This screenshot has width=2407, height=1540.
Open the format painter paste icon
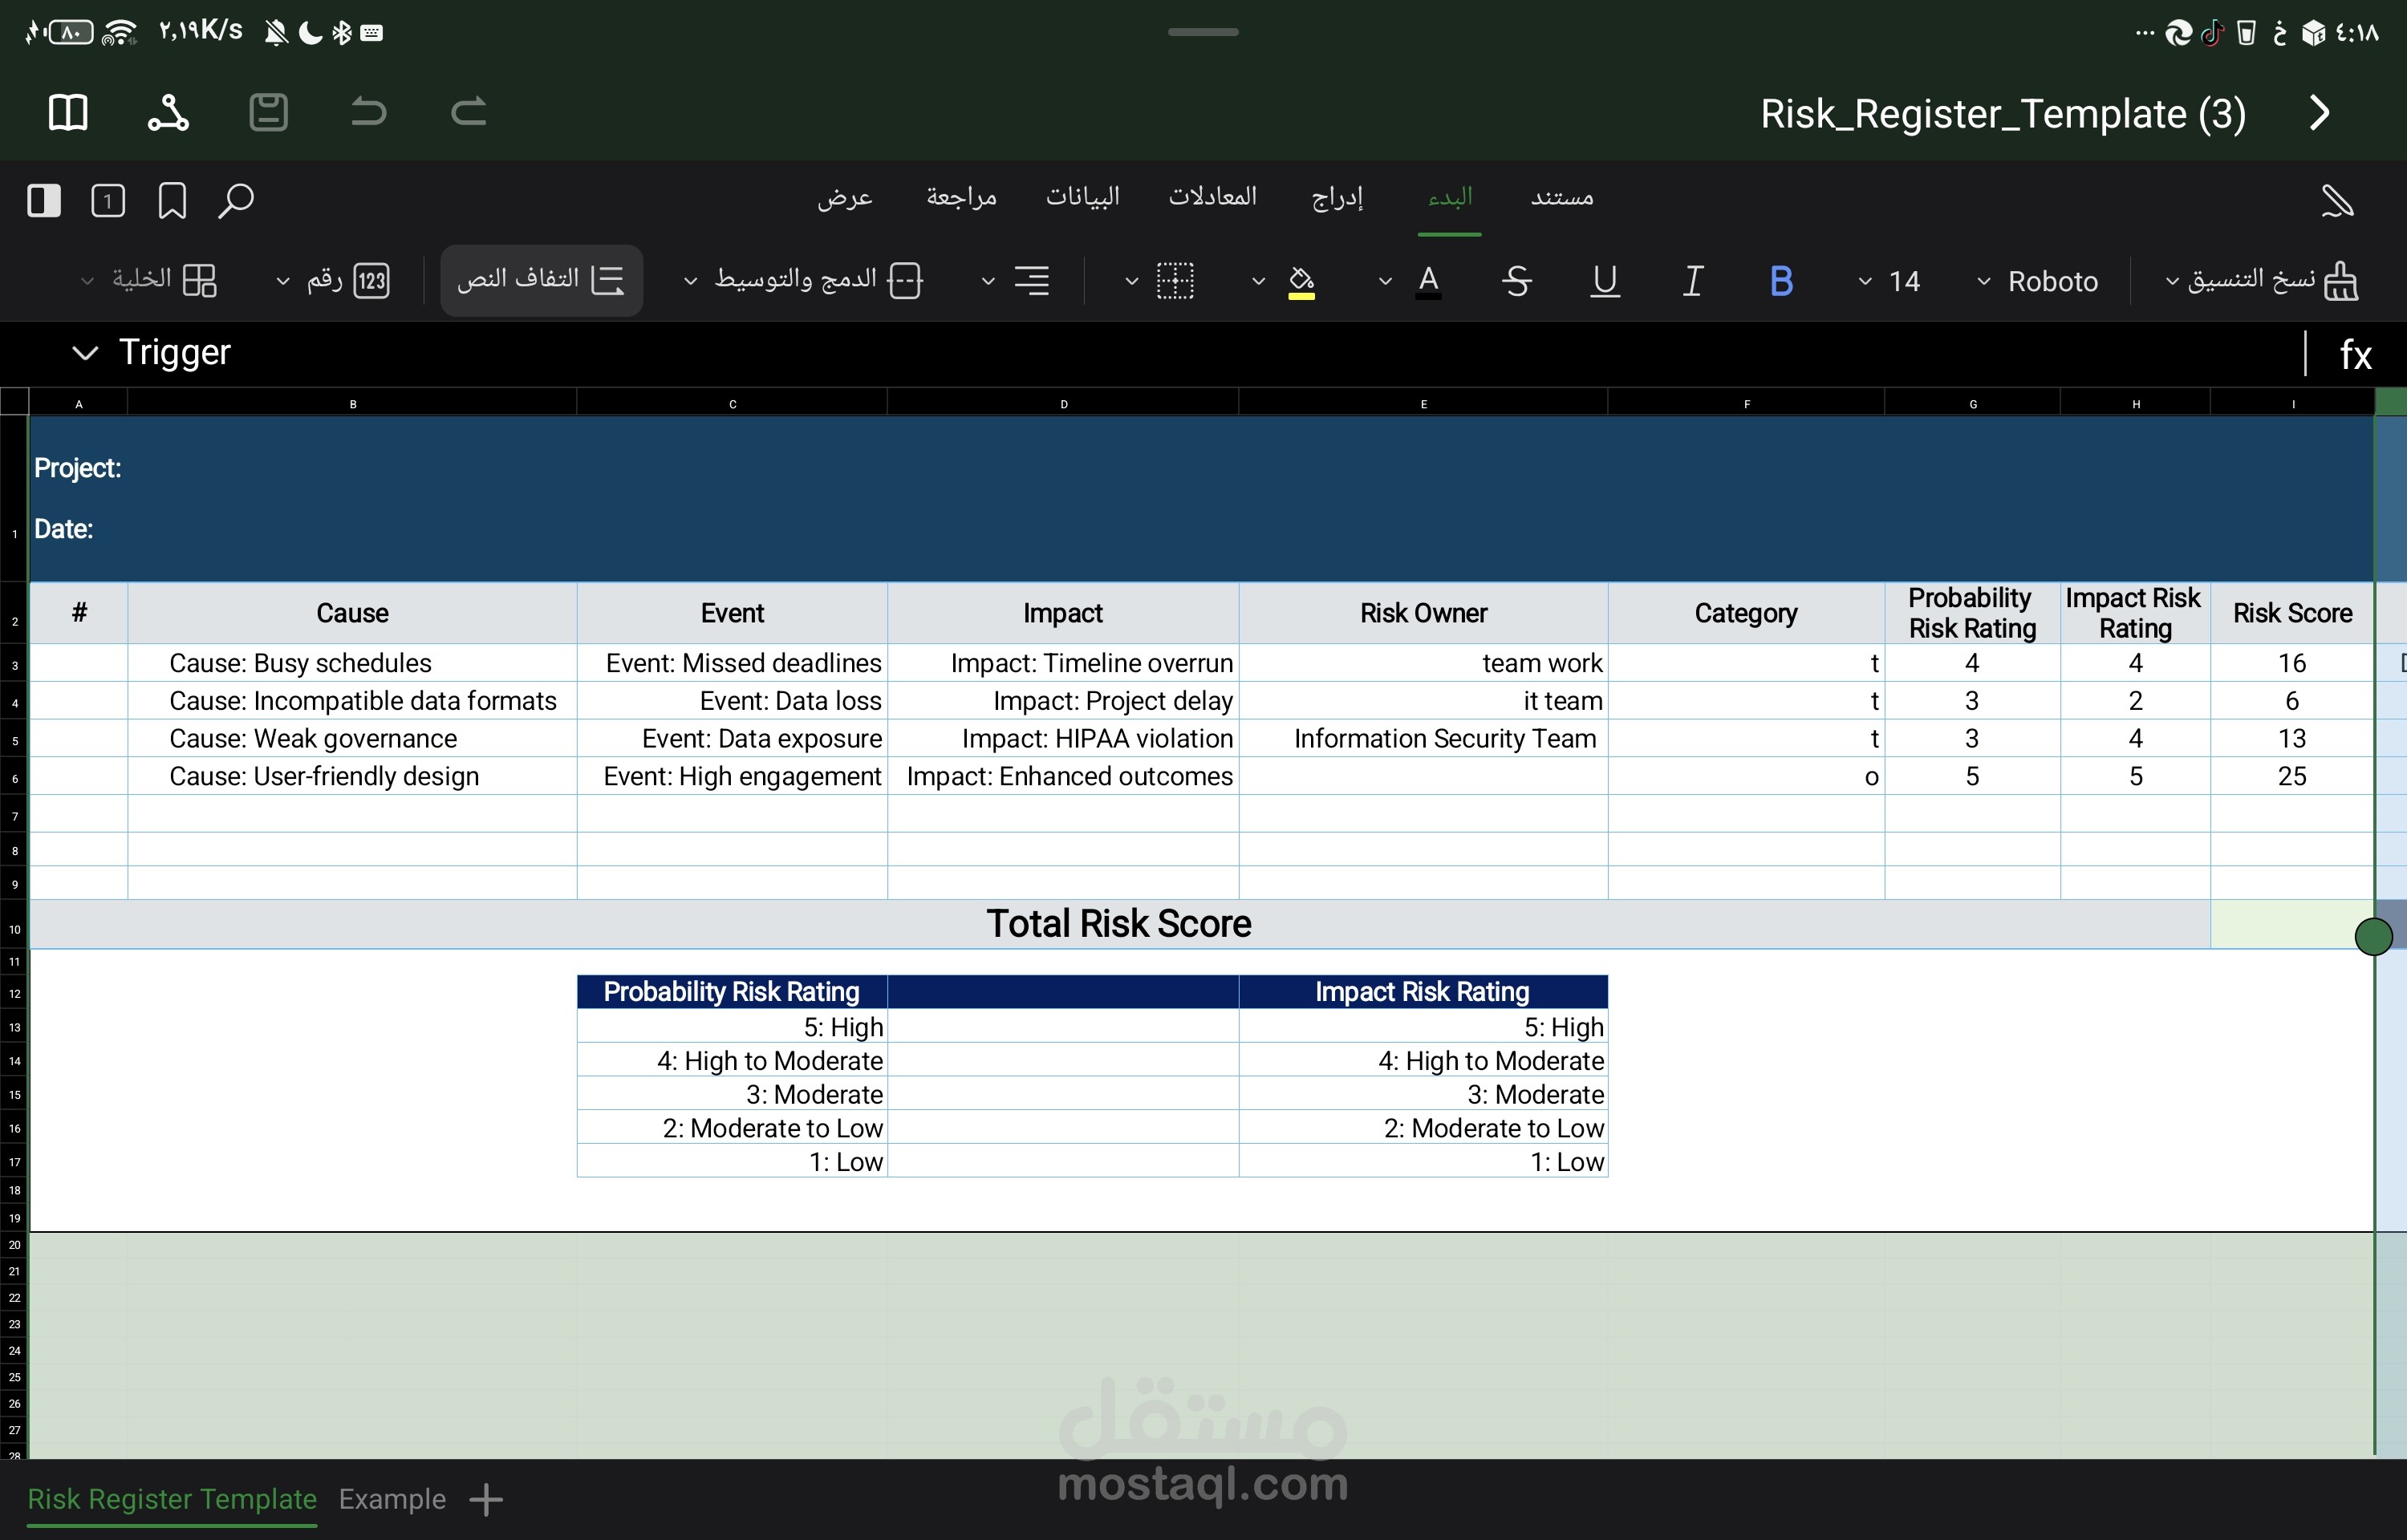click(x=2341, y=281)
